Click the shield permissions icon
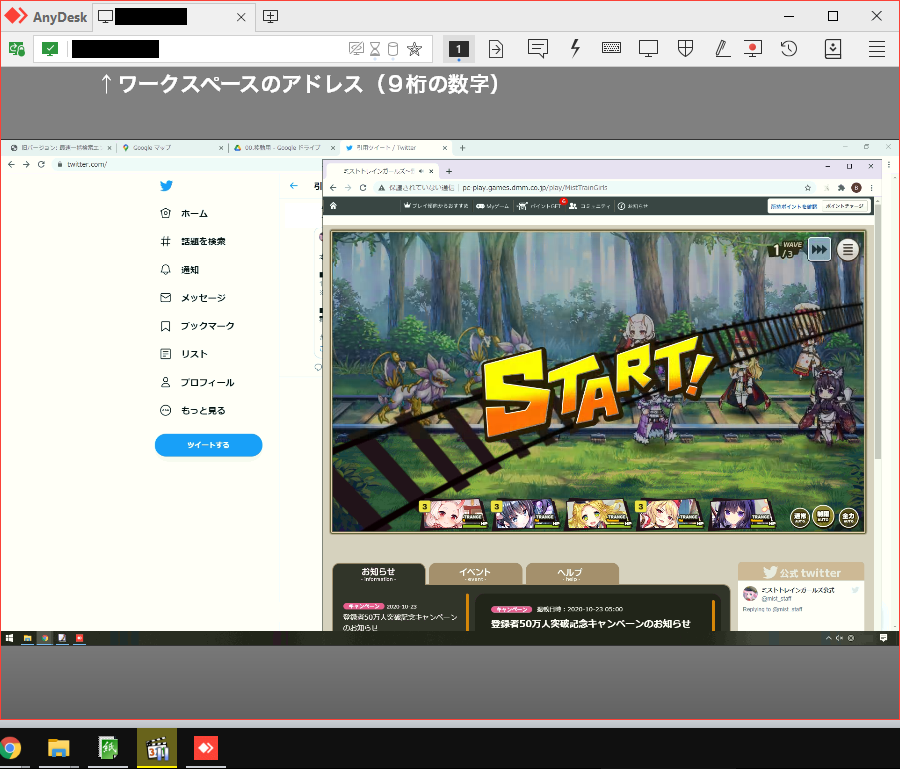Image resolution: width=900 pixels, height=769 pixels. click(x=686, y=48)
